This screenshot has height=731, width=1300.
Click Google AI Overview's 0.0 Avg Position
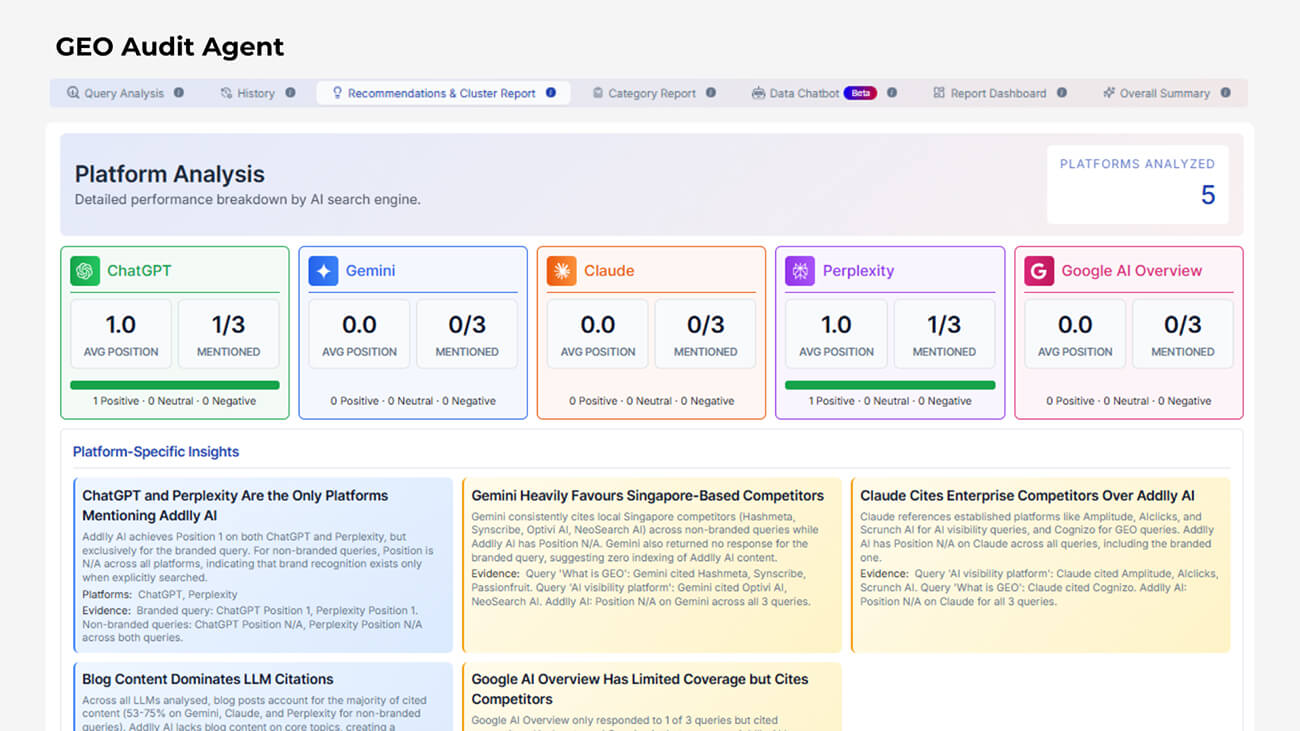[x=1075, y=334]
